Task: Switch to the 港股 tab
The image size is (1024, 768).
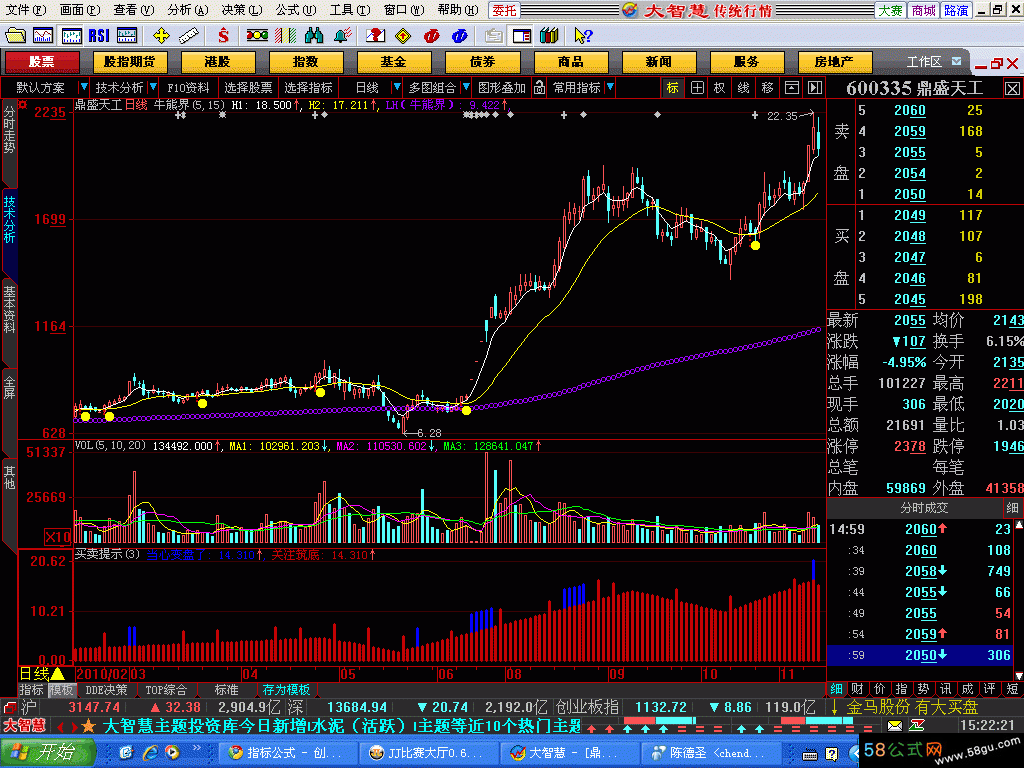Action: (x=217, y=62)
